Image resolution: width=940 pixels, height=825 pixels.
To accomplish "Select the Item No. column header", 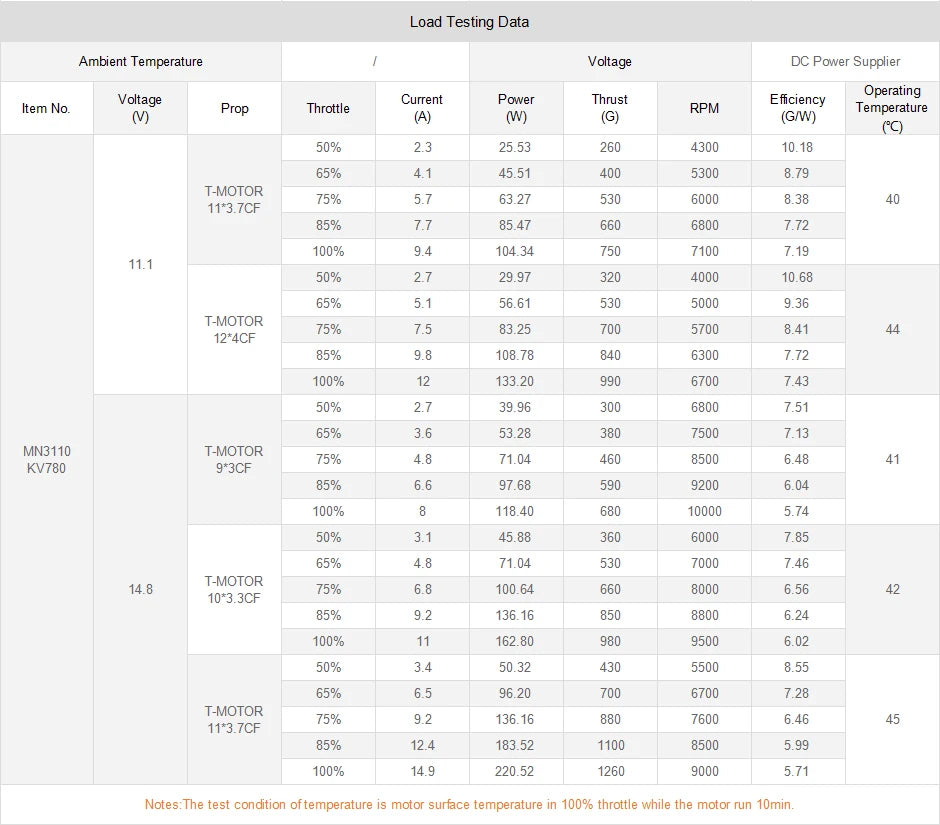I will click(x=46, y=108).
